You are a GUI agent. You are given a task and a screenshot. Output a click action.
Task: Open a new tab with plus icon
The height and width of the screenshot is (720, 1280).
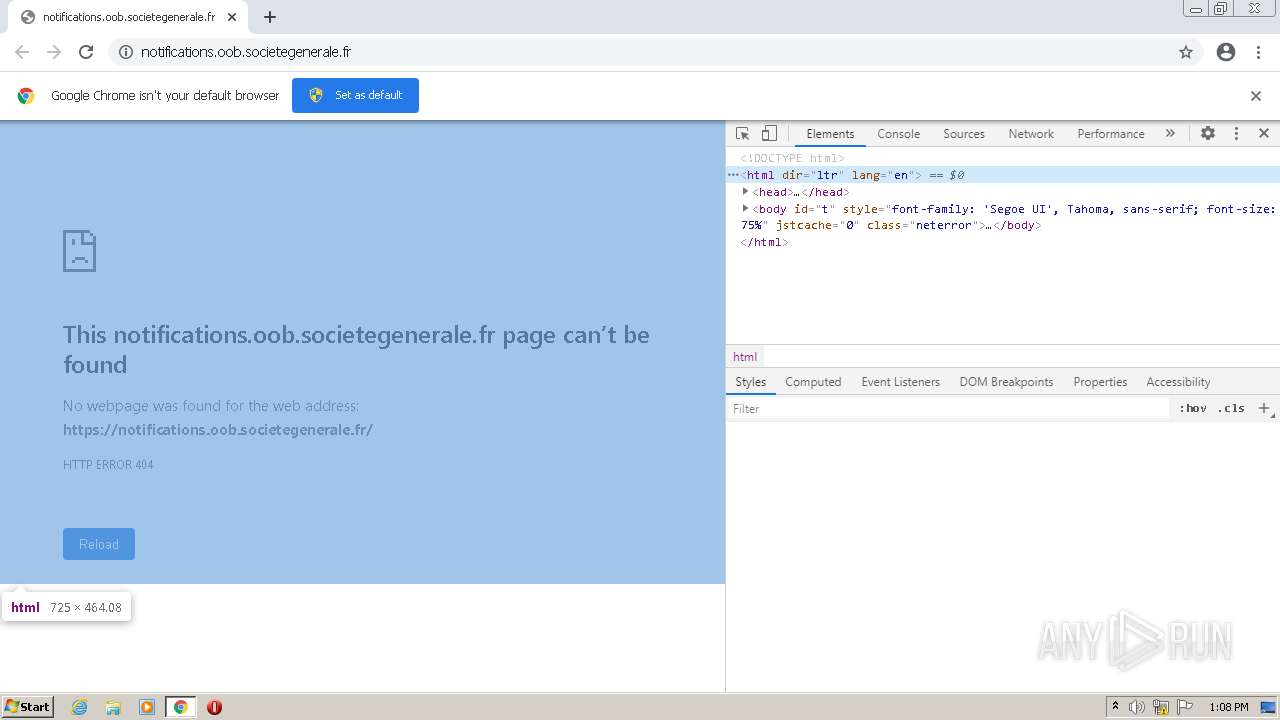[x=270, y=17]
